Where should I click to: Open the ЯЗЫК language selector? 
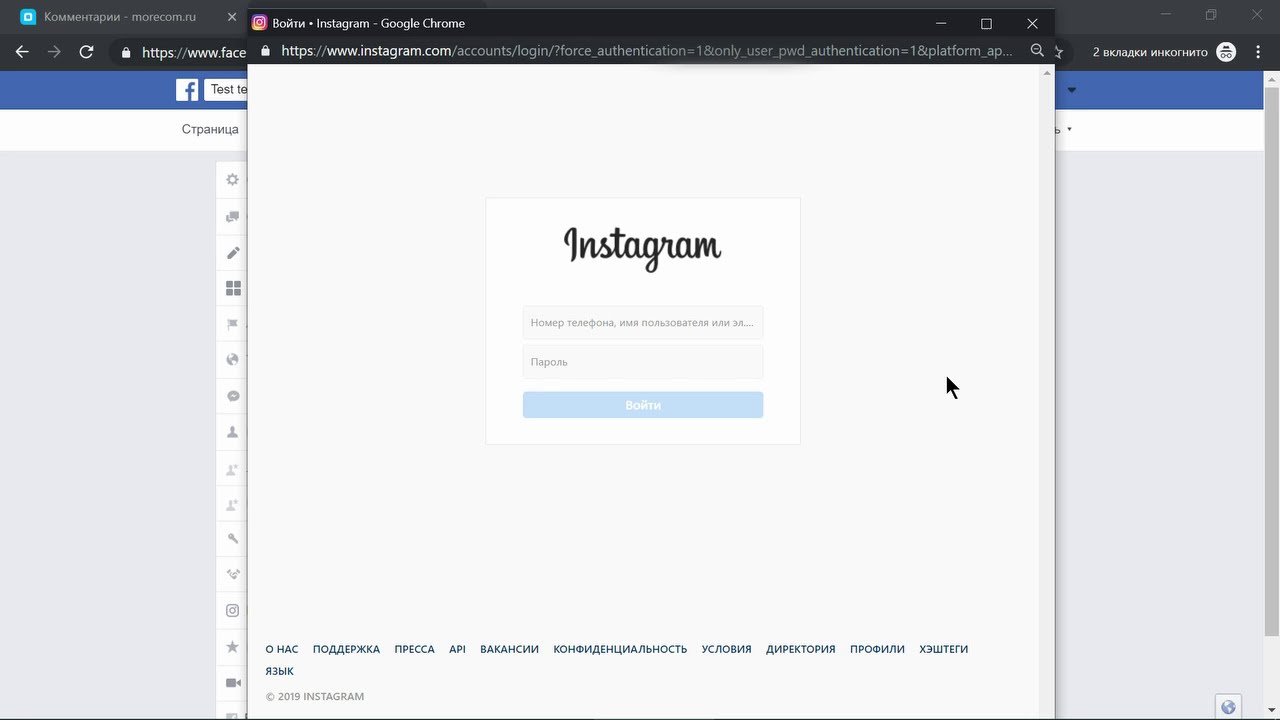[280, 671]
